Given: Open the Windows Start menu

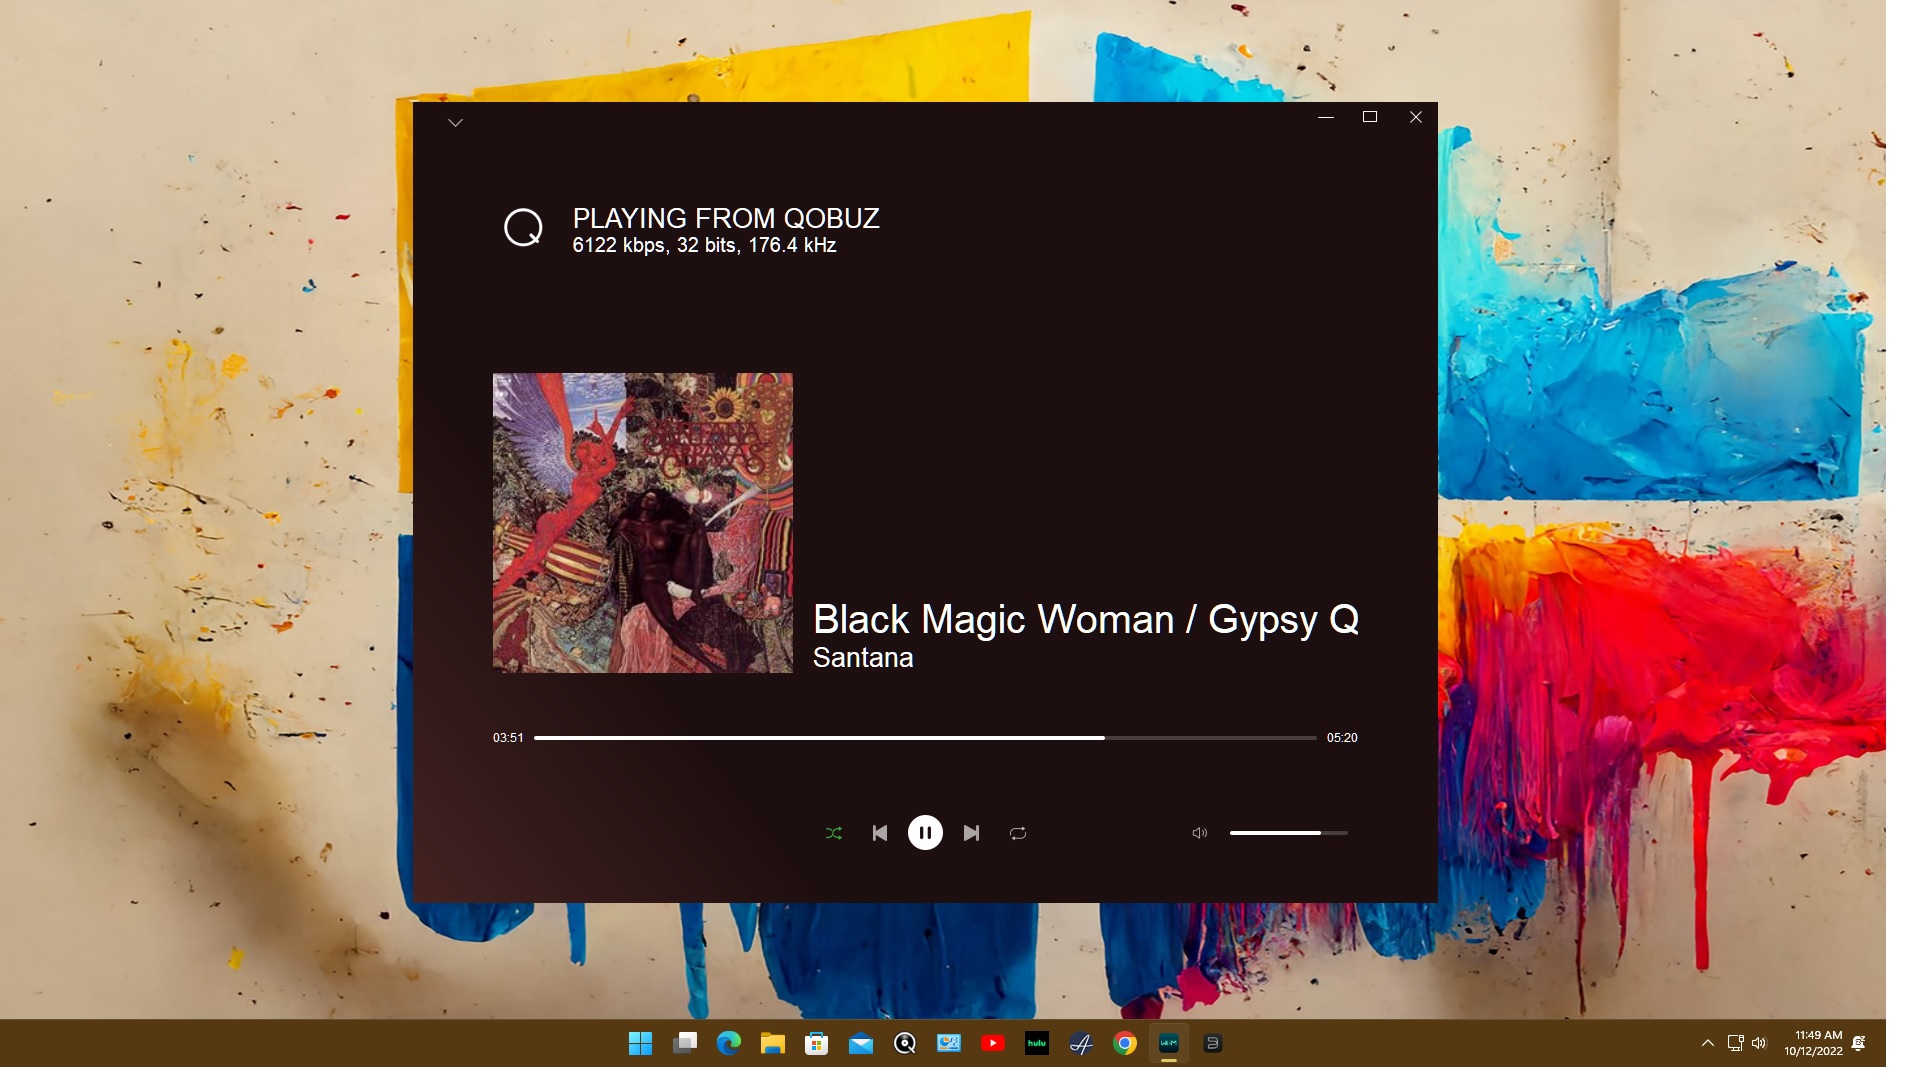Looking at the screenshot, I should (640, 1044).
